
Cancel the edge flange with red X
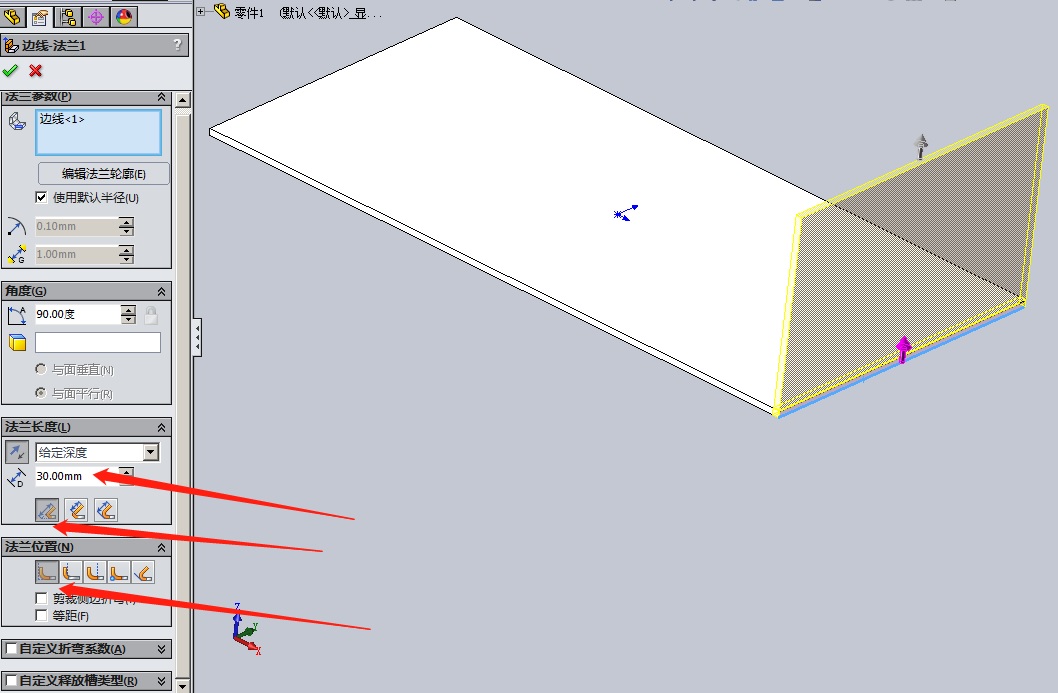[x=36, y=70]
